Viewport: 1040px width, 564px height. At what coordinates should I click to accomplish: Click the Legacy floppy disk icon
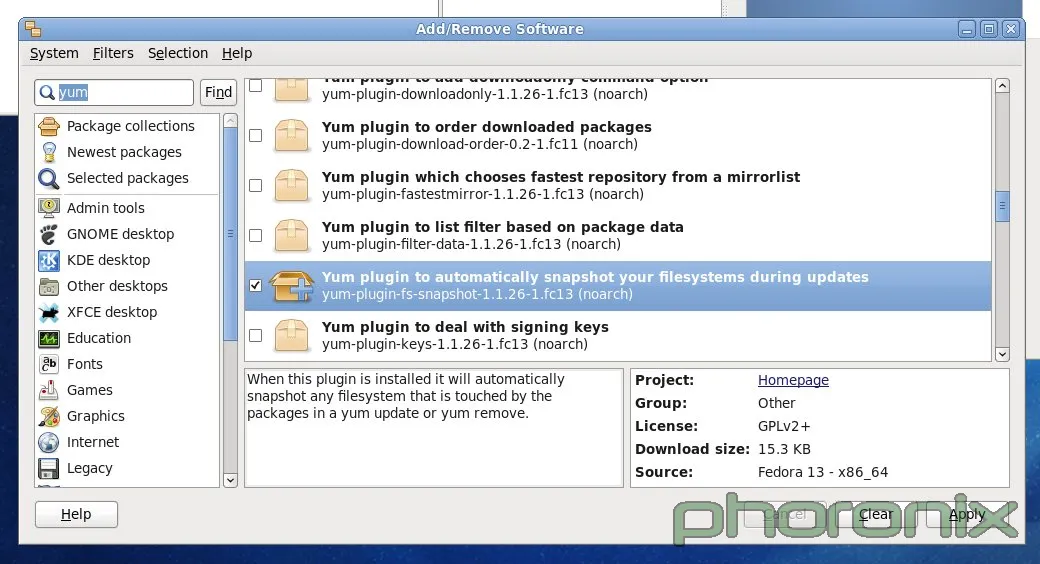point(49,468)
